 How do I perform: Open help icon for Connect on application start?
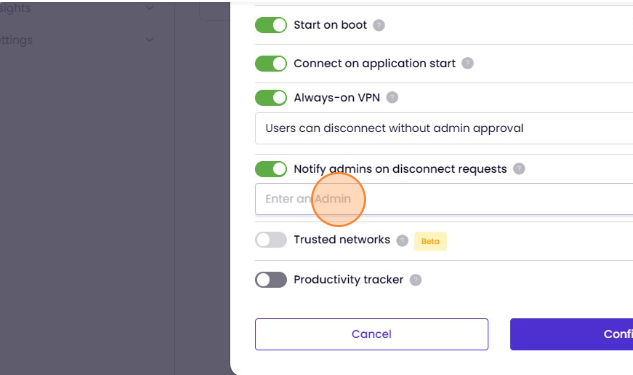click(467, 63)
